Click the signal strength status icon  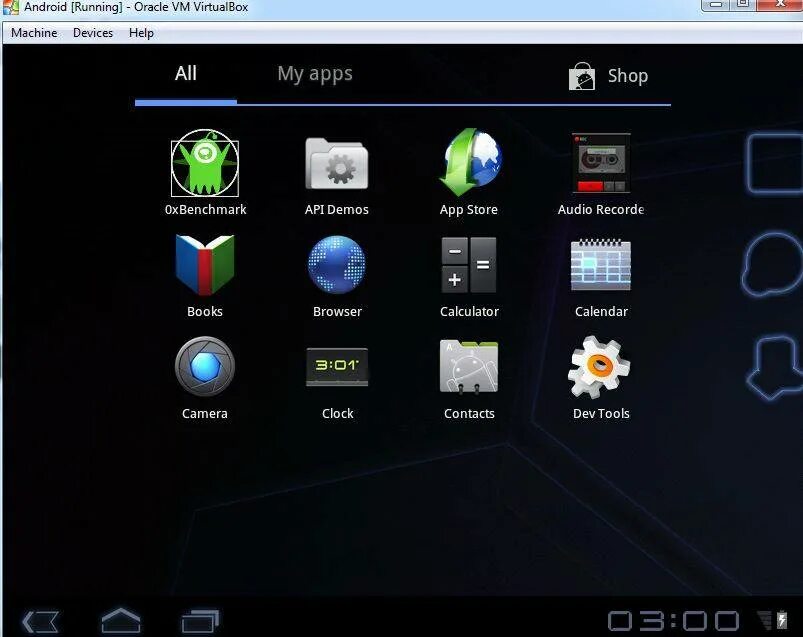(765, 620)
